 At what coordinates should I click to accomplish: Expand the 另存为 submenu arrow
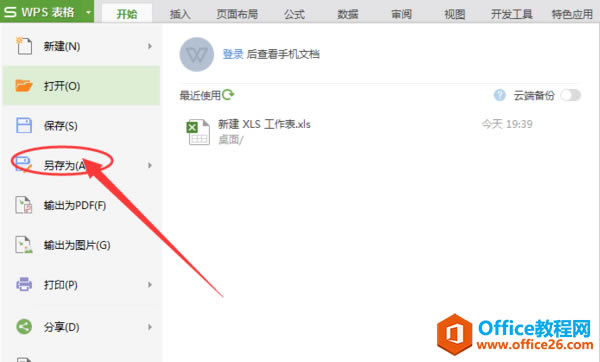150,165
